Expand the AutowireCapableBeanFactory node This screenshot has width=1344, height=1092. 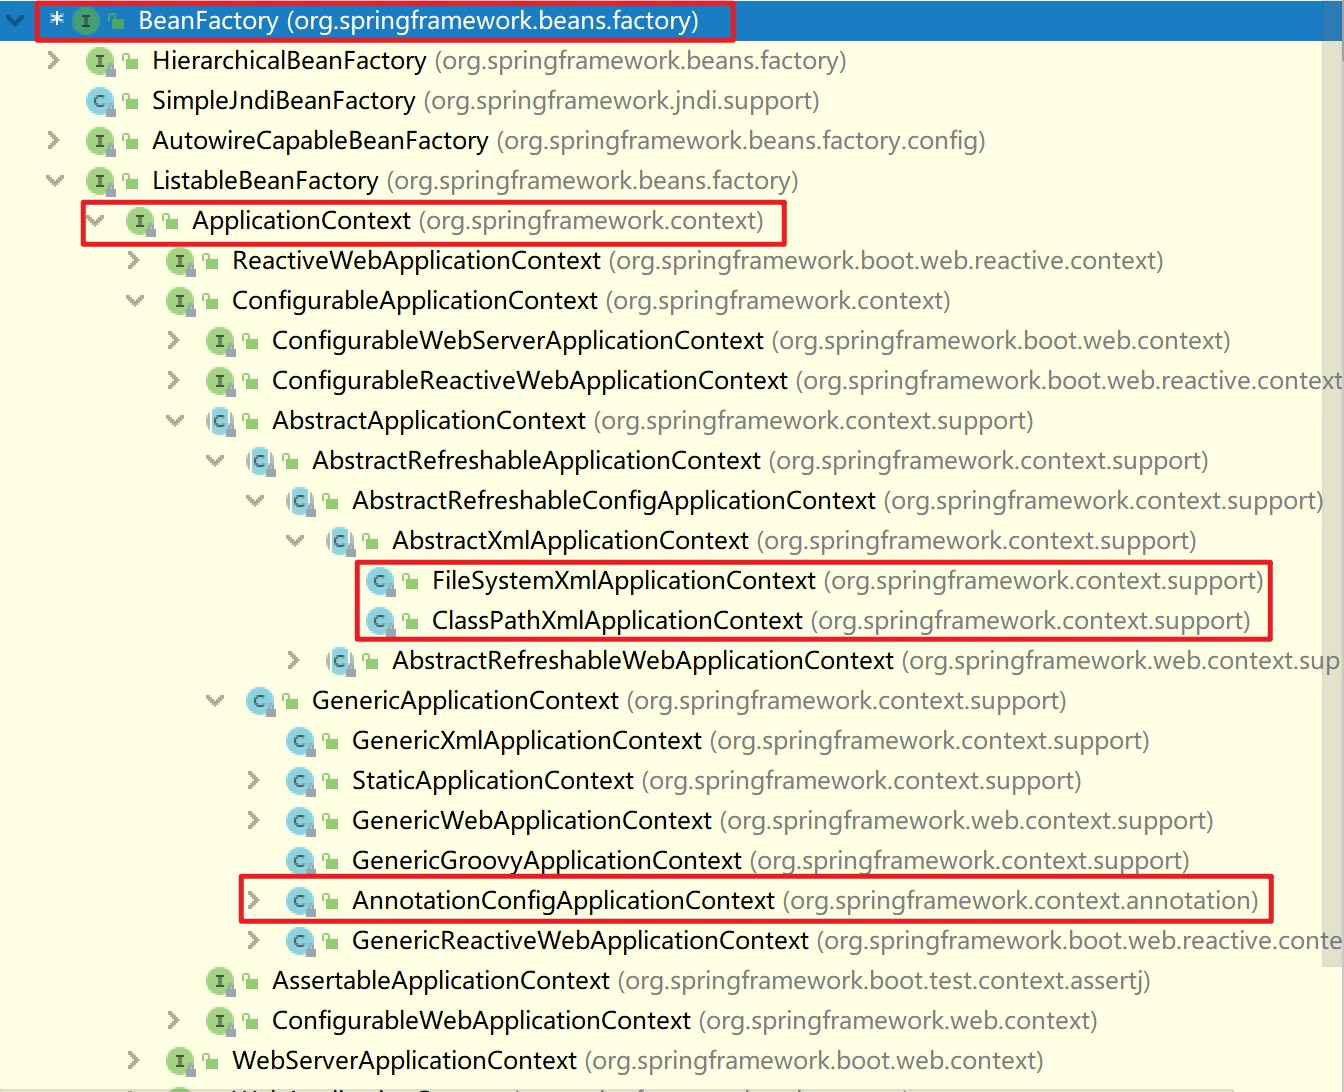(x=52, y=140)
